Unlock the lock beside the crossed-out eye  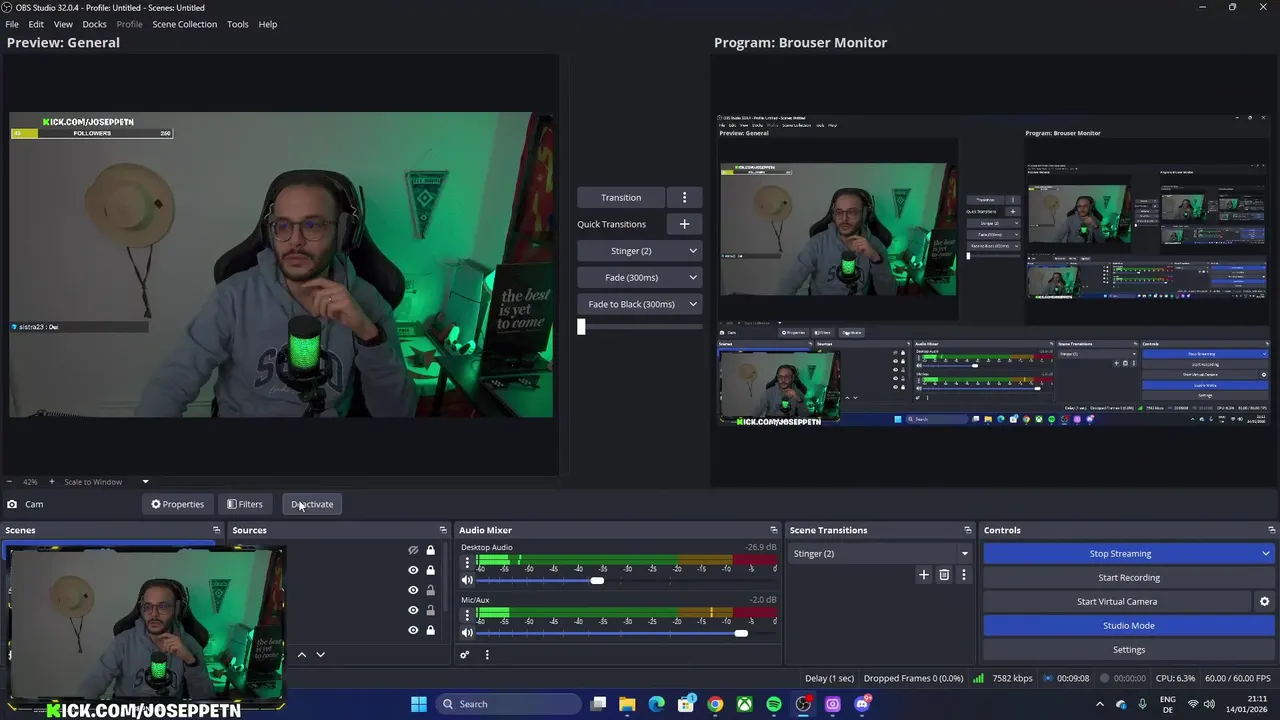pos(431,550)
